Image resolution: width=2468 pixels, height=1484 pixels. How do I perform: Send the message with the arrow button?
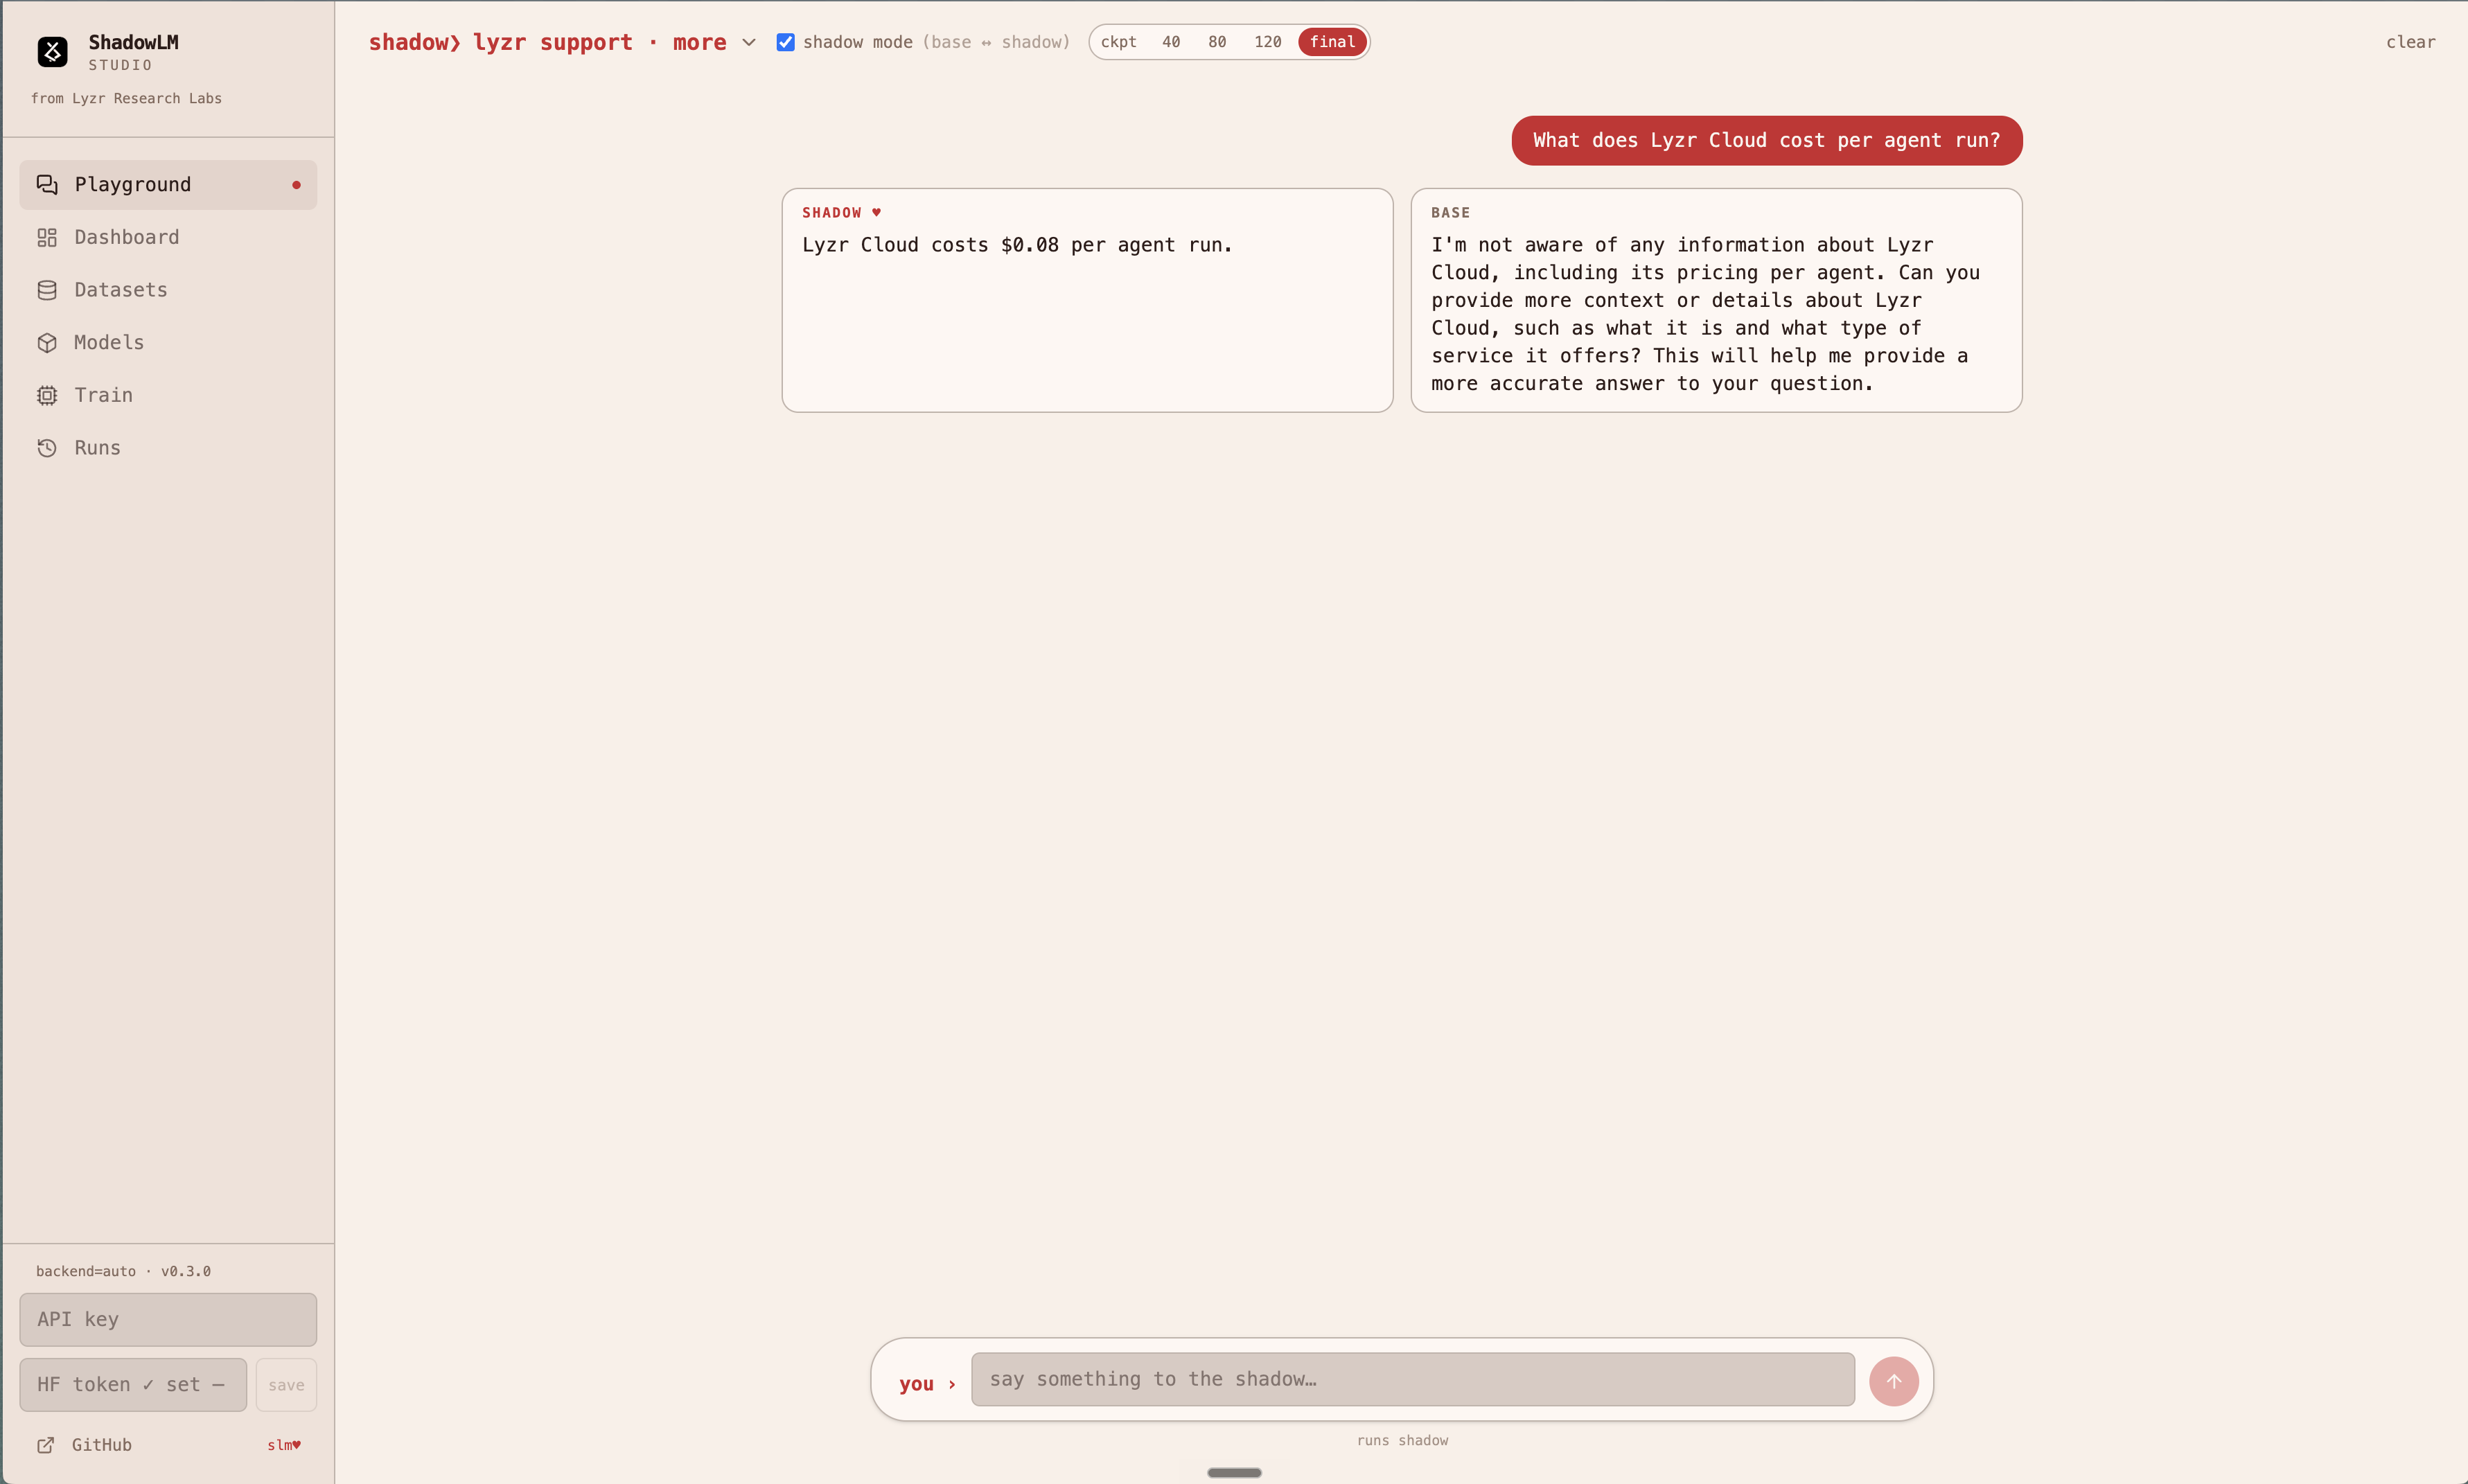(1893, 1381)
